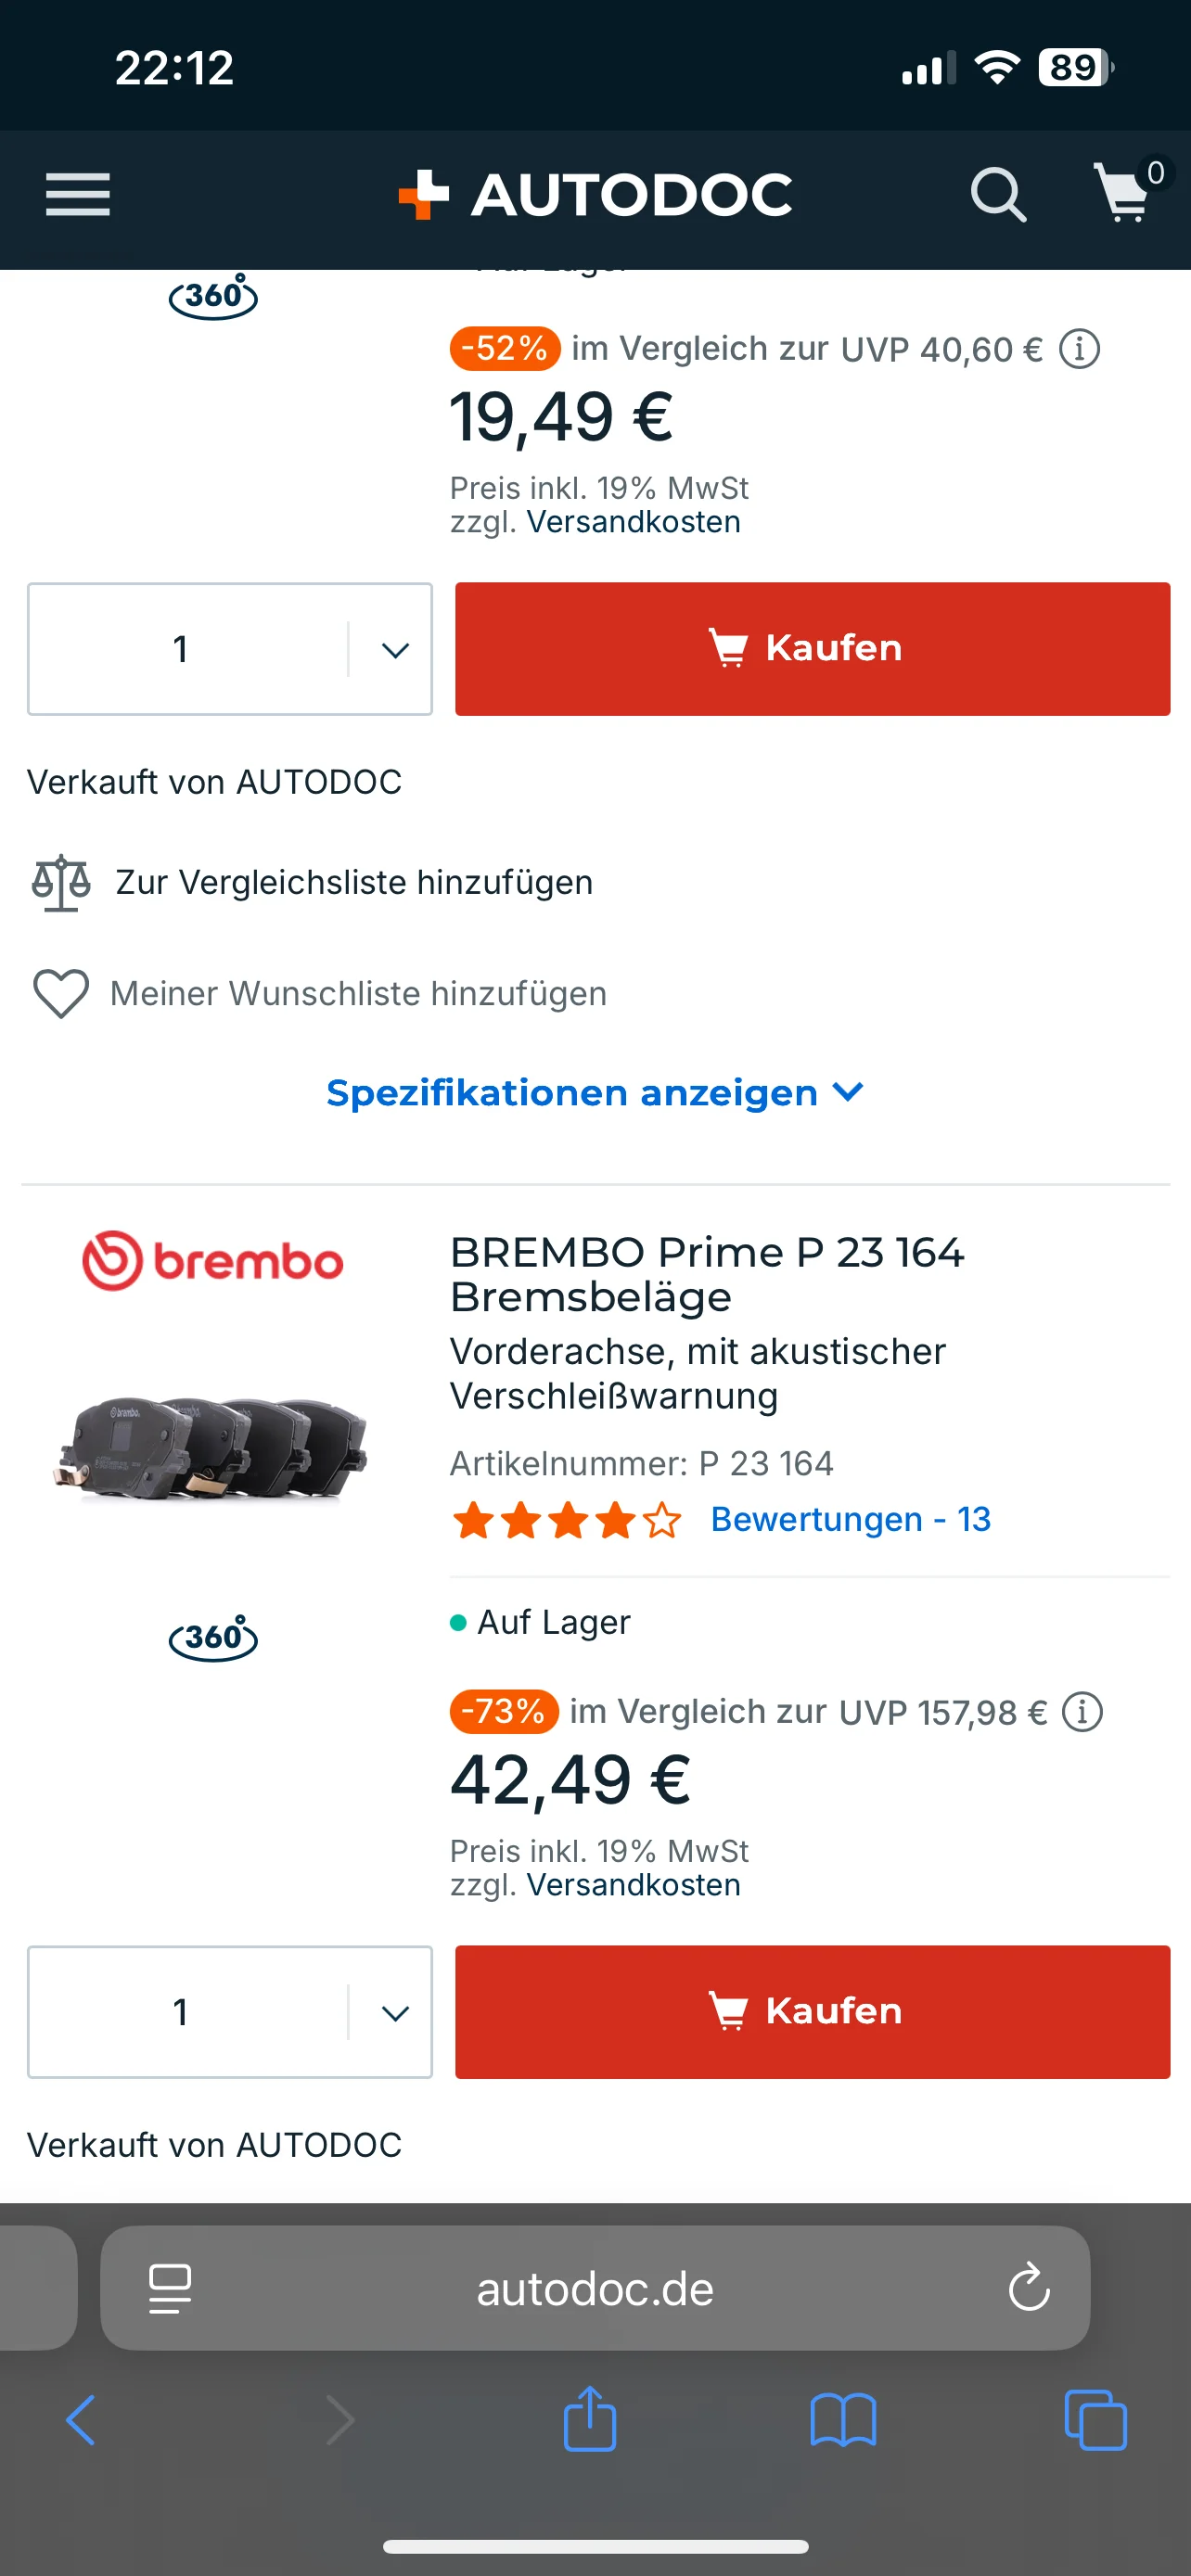This screenshot has height=2576, width=1191.
Task: Open the hamburger menu
Action: click(x=78, y=194)
